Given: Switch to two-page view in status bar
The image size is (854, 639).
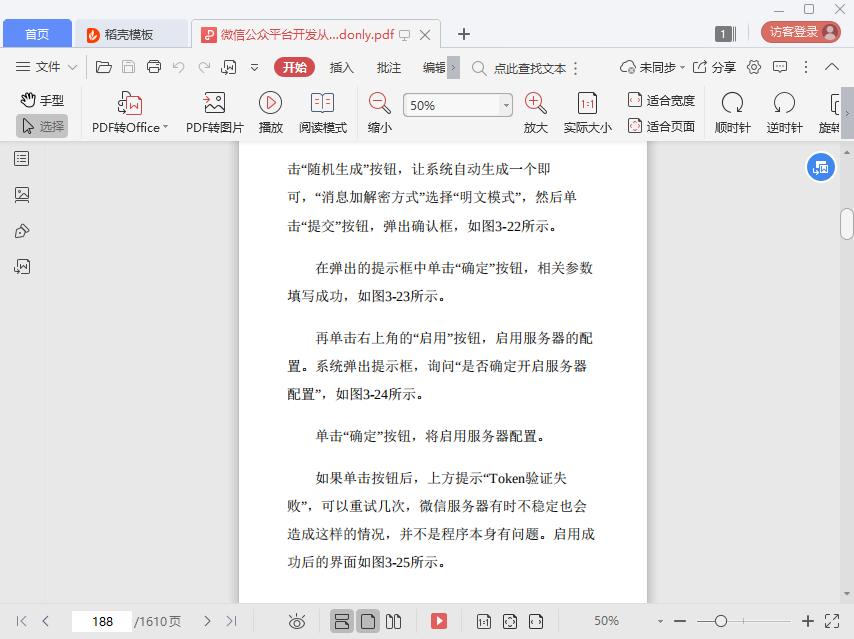Looking at the screenshot, I should 394,621.
